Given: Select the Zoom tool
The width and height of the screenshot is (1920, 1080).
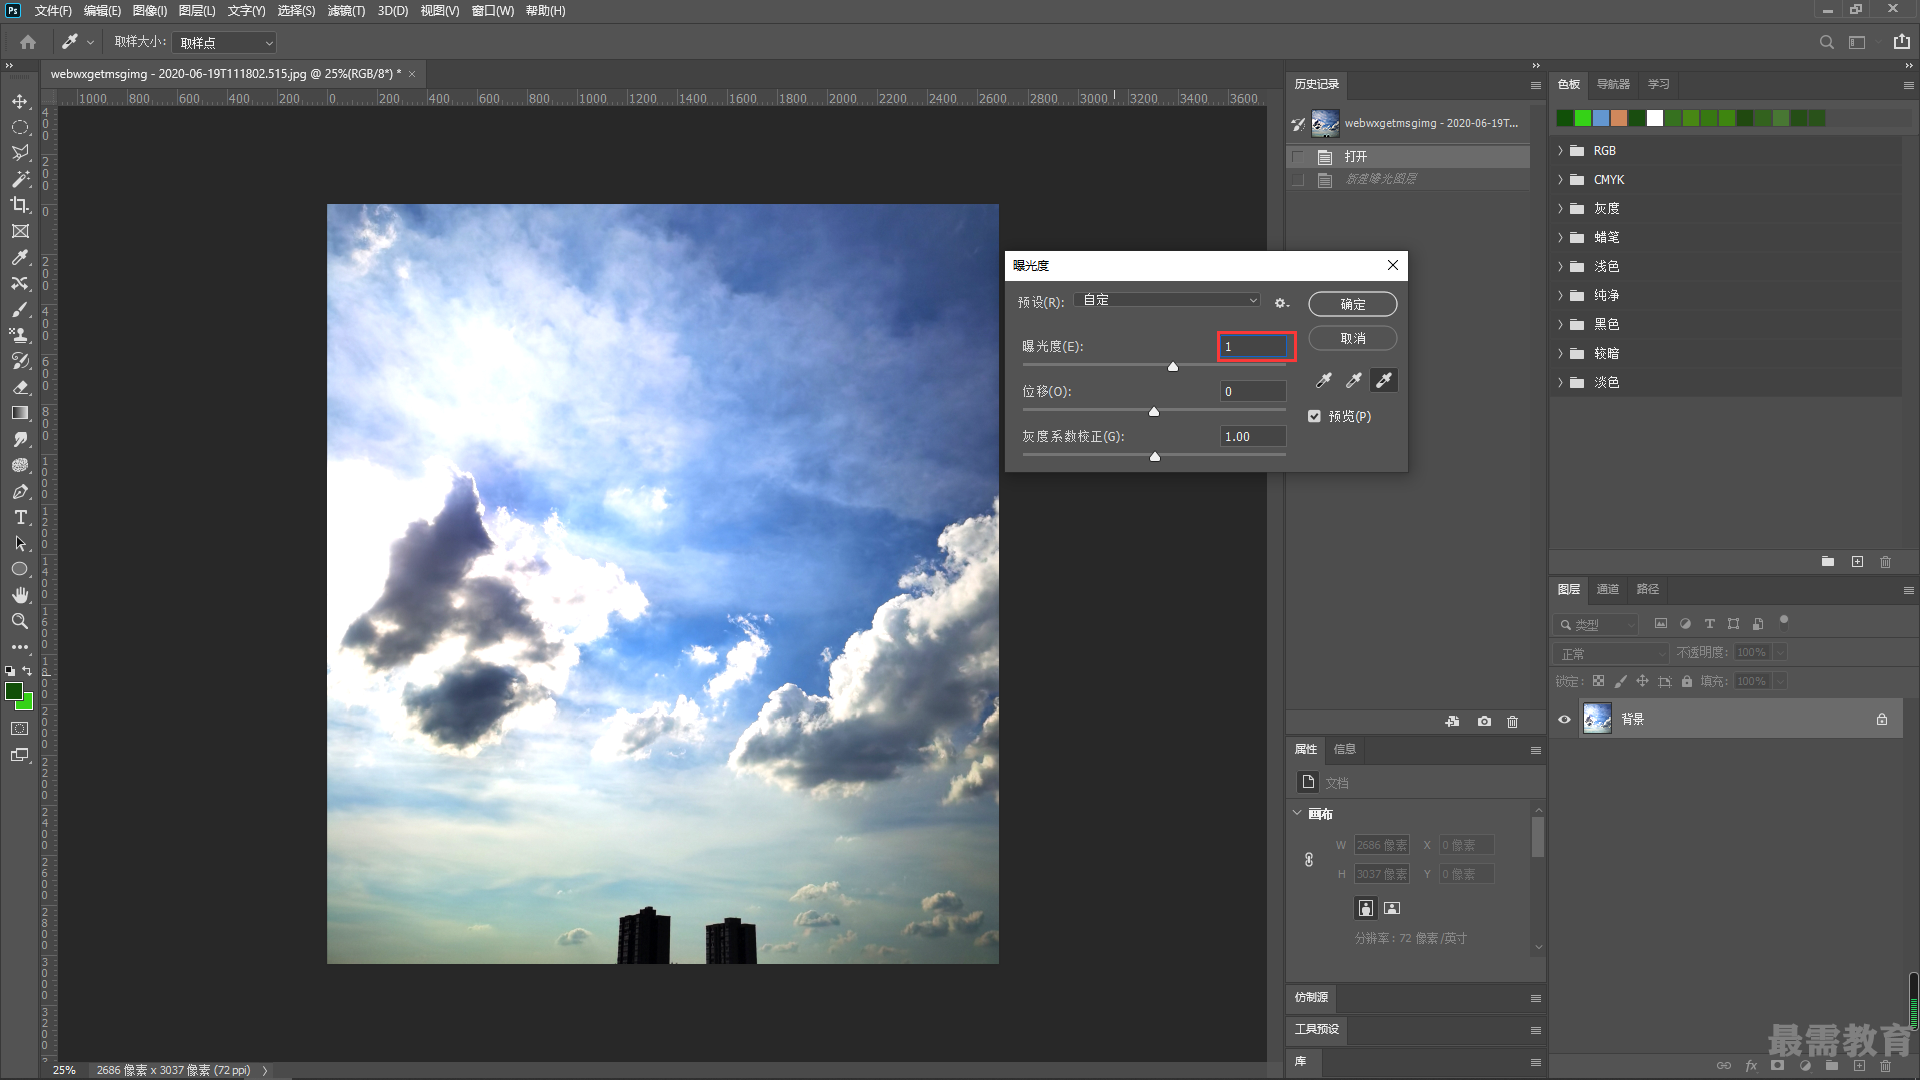Looking at the screenshot, I should 20,621.
